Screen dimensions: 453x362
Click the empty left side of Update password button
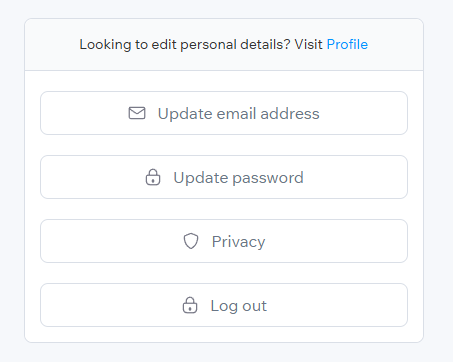point(93,177)
